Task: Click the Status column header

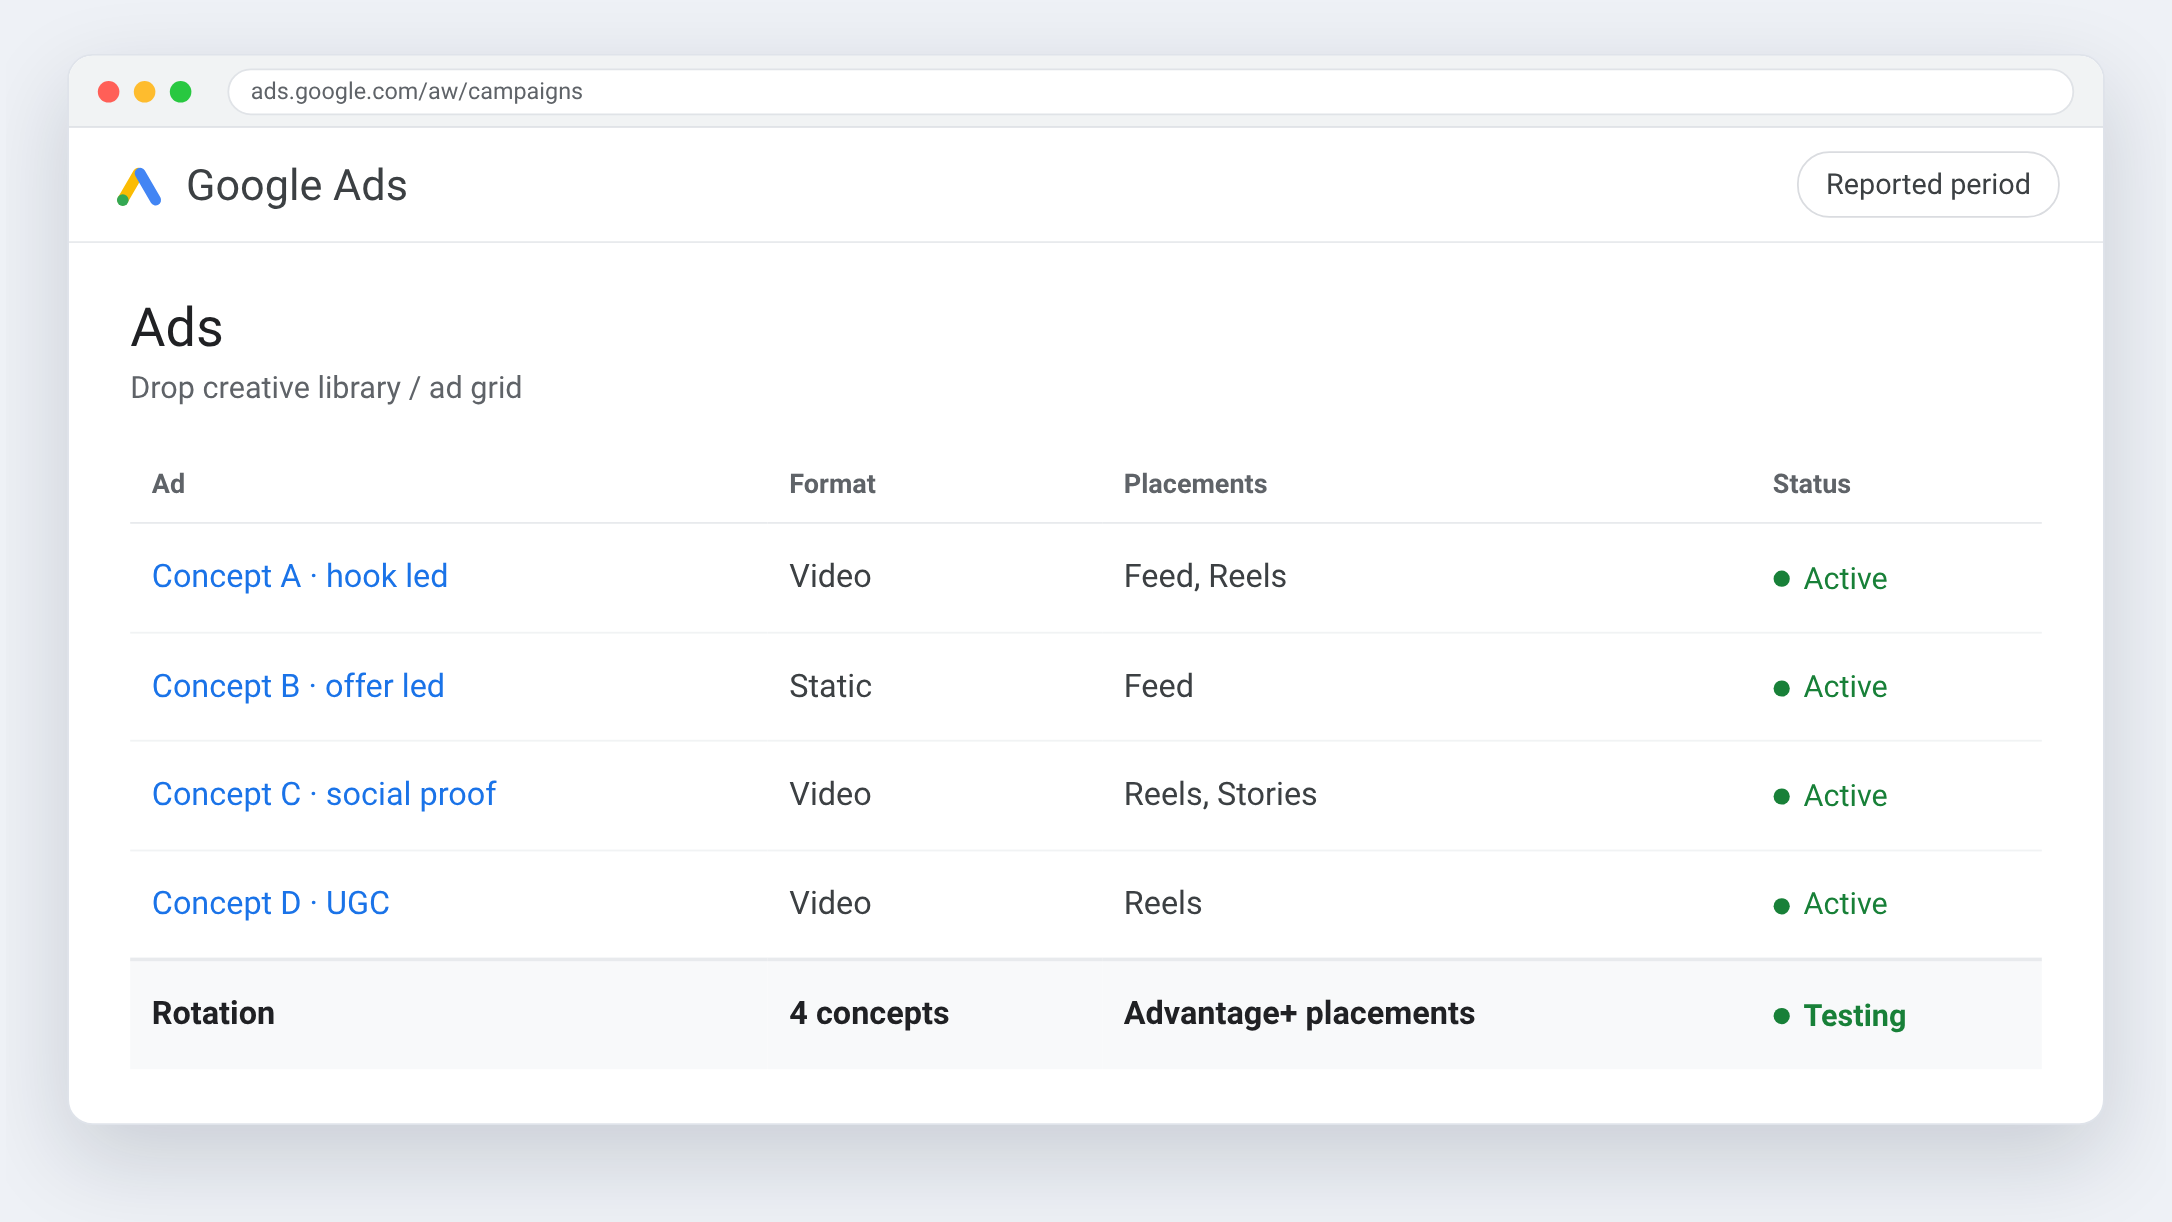Action: tap(1811, 484)
